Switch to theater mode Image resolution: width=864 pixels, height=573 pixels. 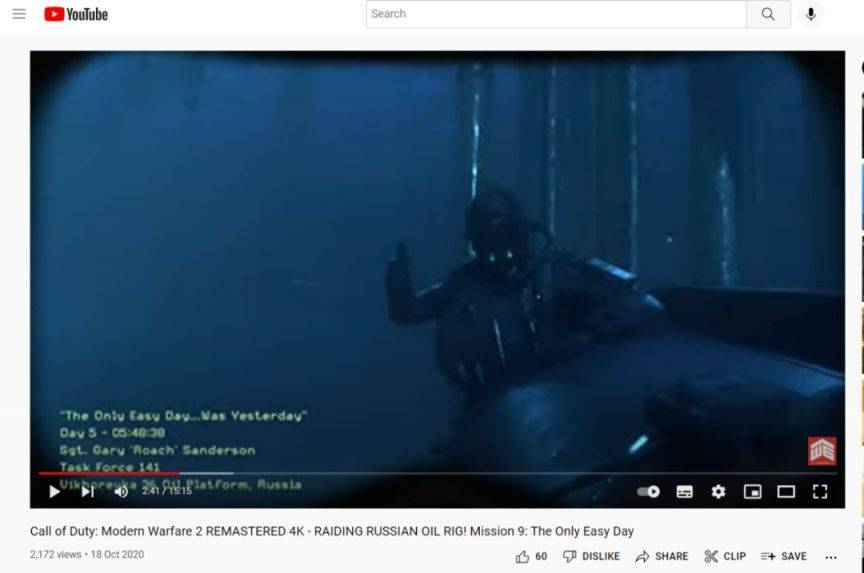click(786, 491)
